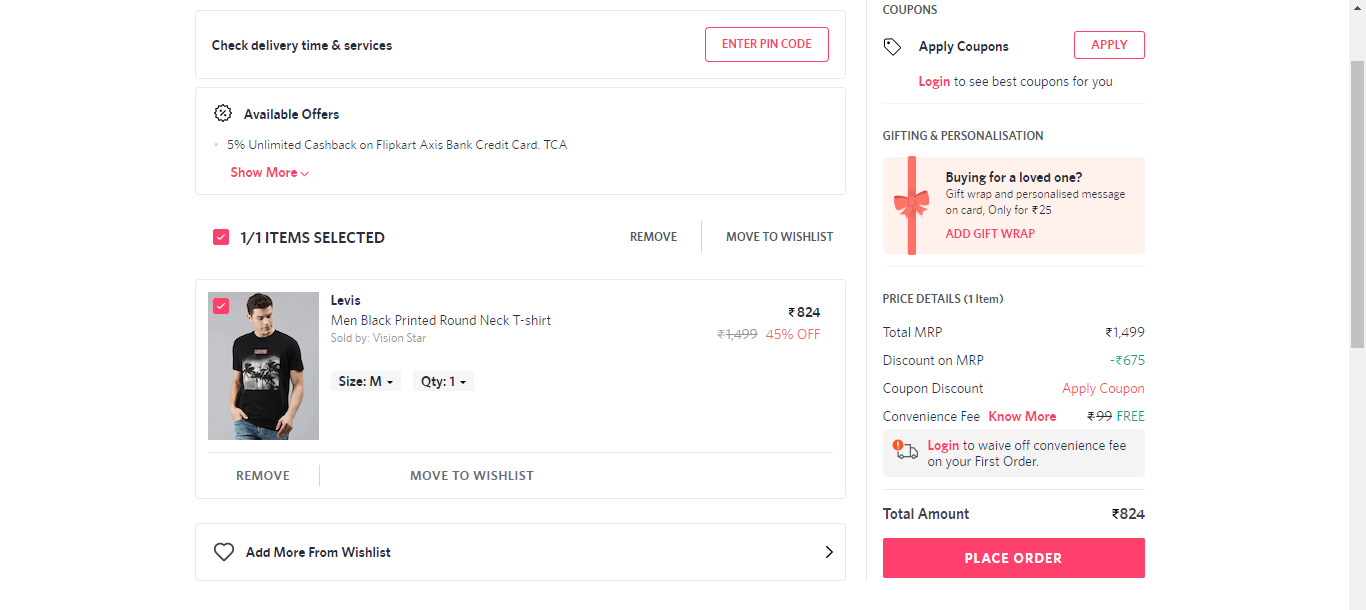Viewport: 1366px width, 610px height.
Task: Click Move to Wishlist below the product
Action: (x=472, y=475)
